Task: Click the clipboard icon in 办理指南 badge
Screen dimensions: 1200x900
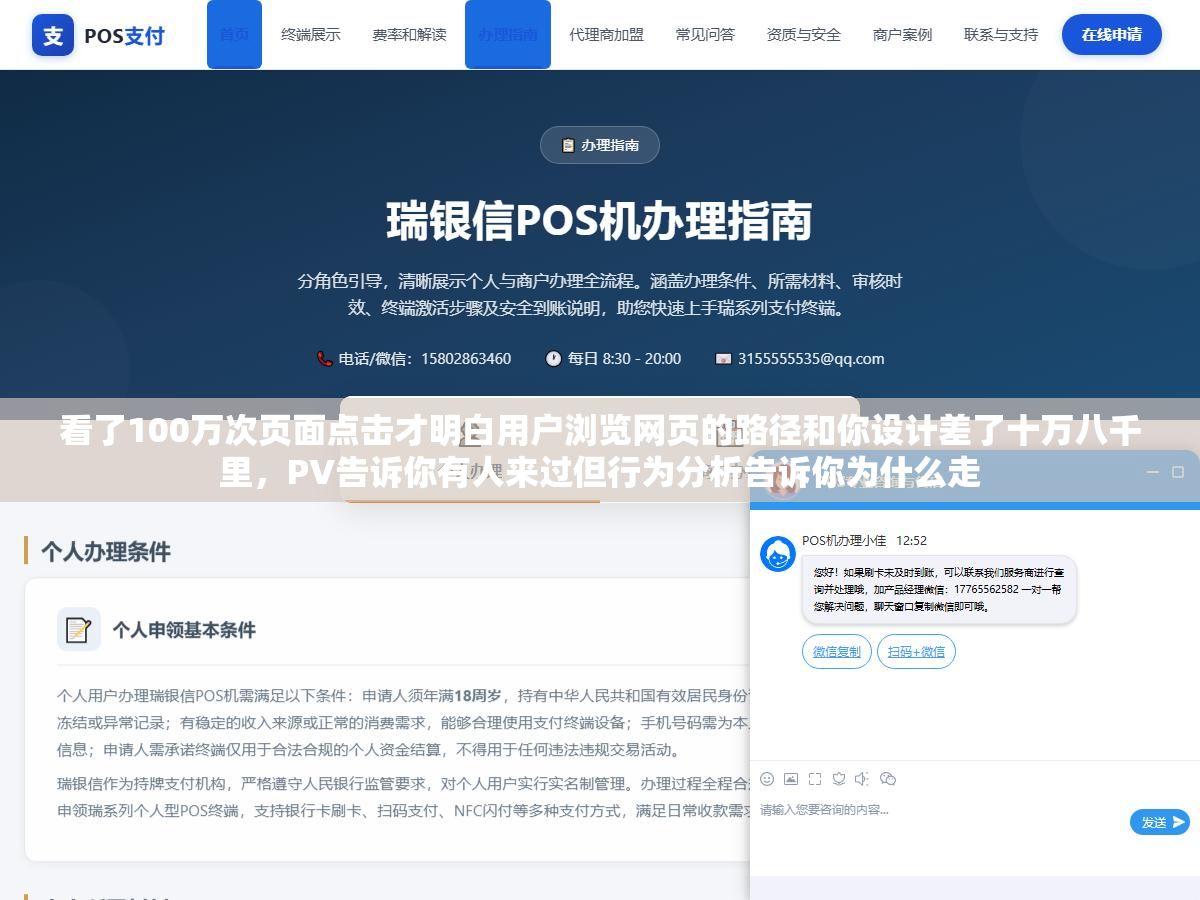Action: (x=568, y=145)
